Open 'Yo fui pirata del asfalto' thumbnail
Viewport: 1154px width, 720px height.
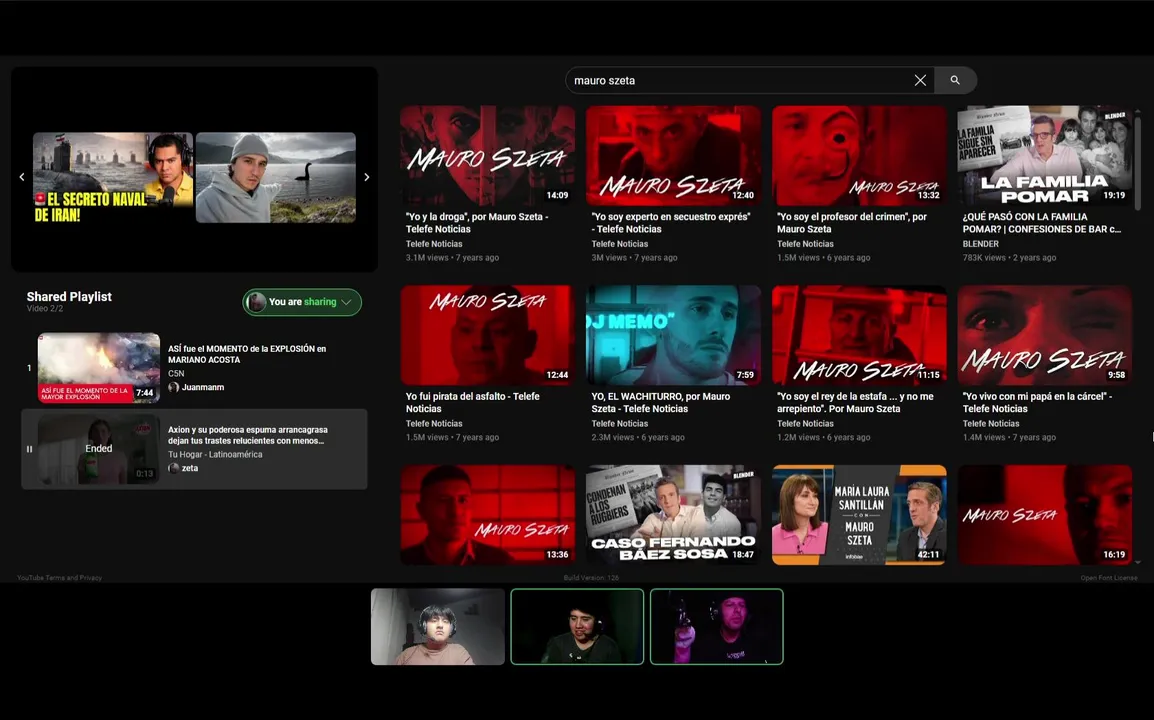[487, 335]
